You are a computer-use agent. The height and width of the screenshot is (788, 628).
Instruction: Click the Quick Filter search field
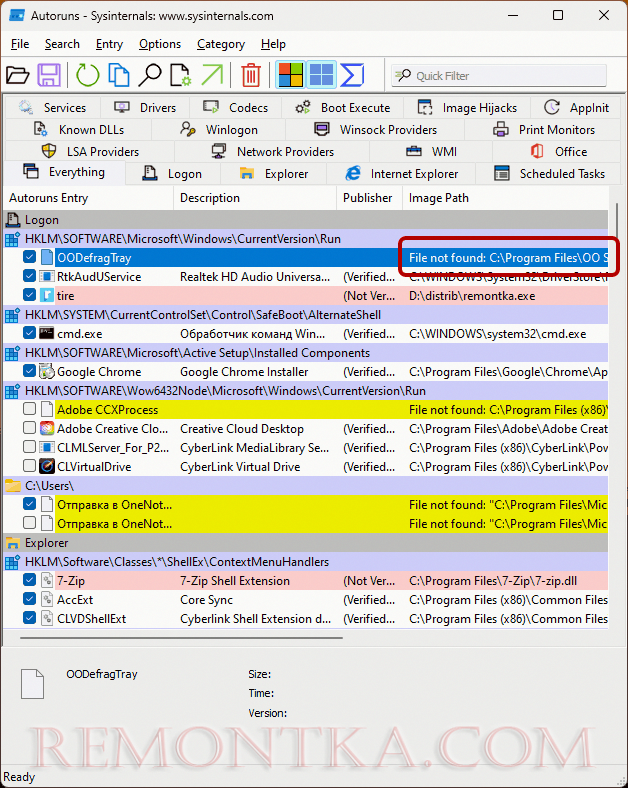click(499, 76)
